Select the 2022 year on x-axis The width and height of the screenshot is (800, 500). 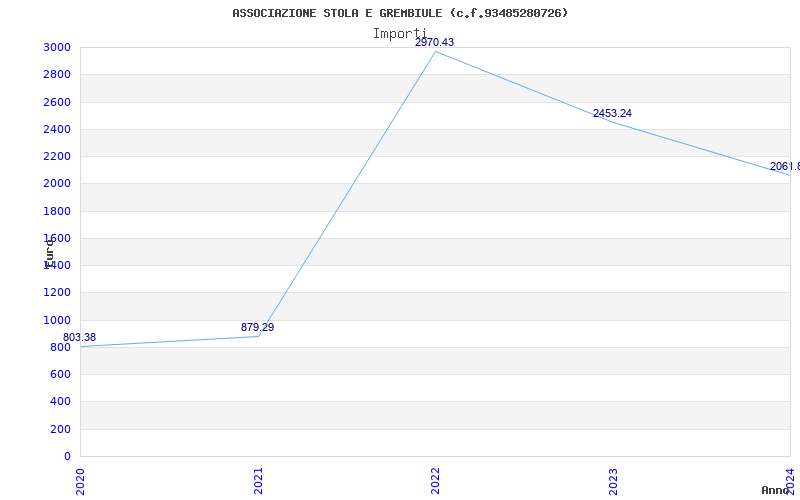click(436, 480)
